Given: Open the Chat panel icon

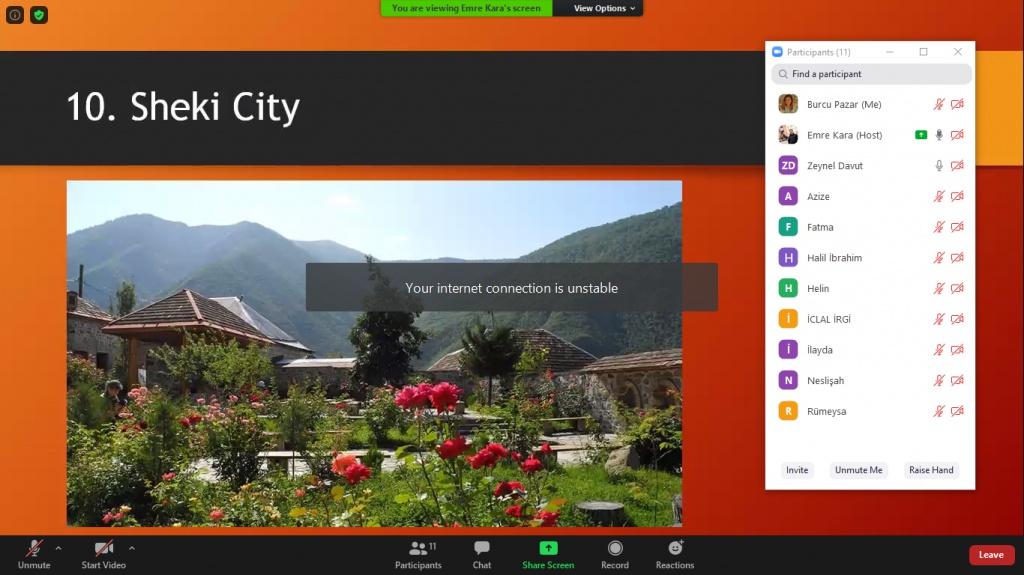Looking at the screenshot, I should tap(482, 549).
